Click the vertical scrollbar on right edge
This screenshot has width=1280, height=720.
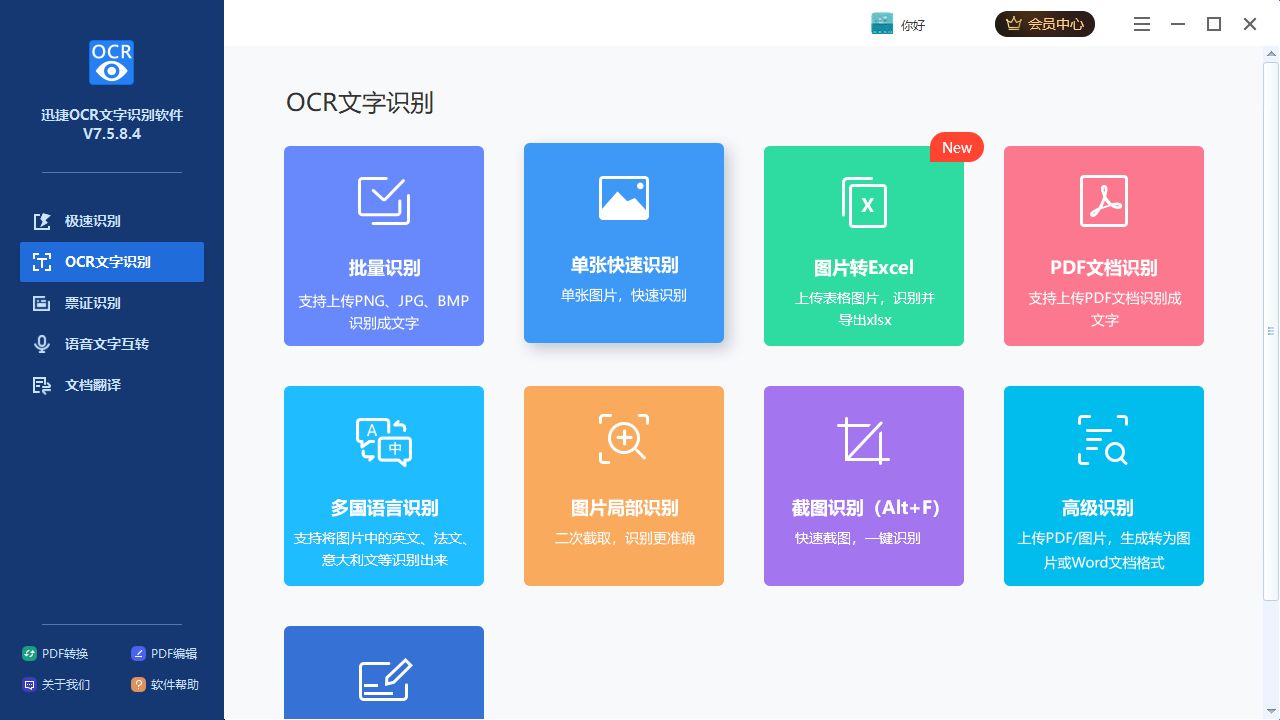(x=1271, y=330)
